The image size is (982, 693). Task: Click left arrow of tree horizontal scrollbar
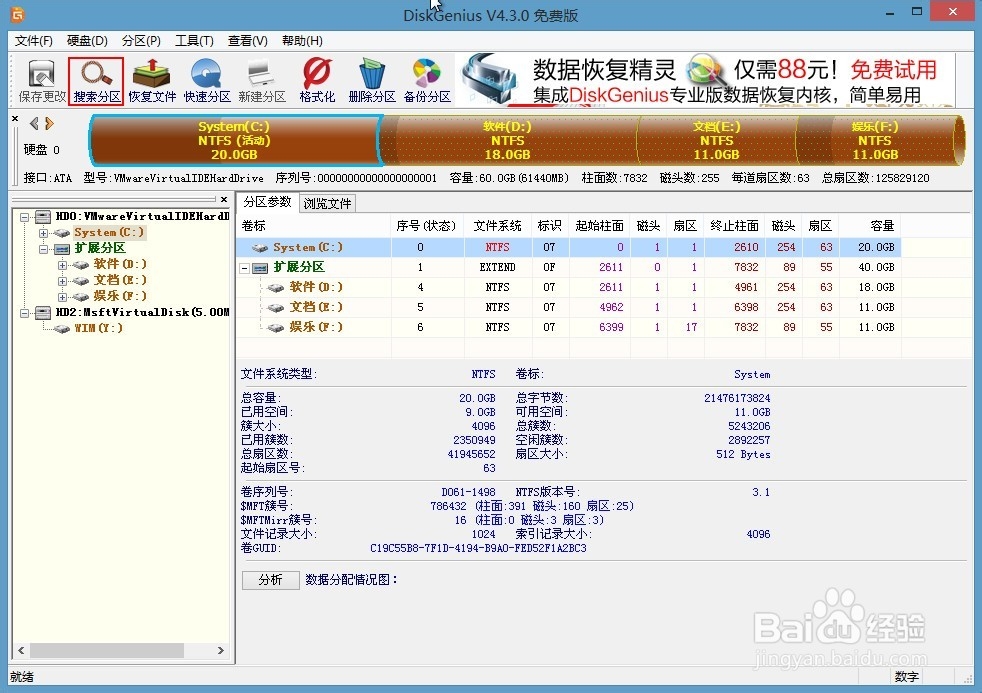tap(21, 651)
